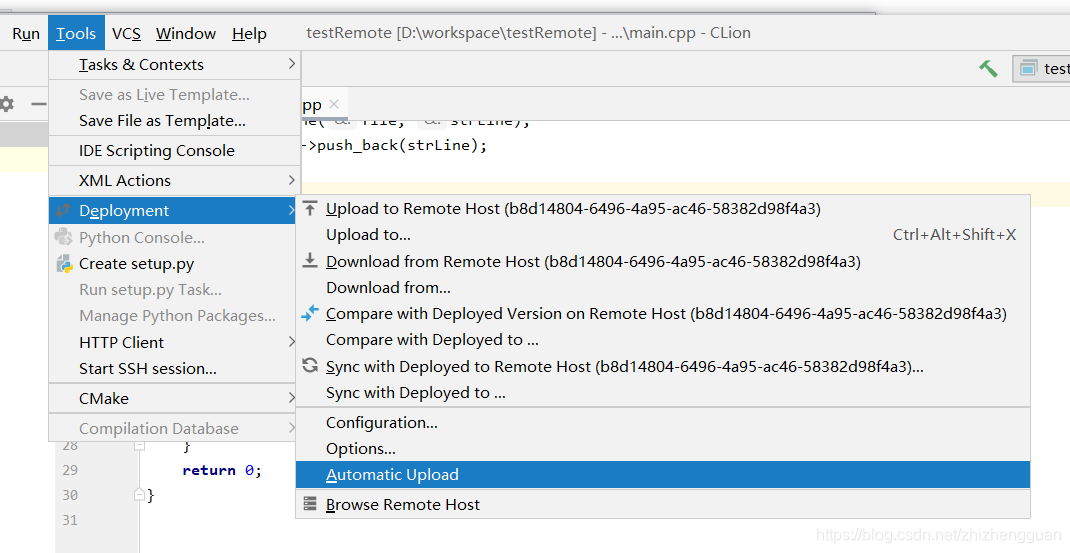Open the Window menu
Viewport: 1070px width, 553px height.
[186, 33]
